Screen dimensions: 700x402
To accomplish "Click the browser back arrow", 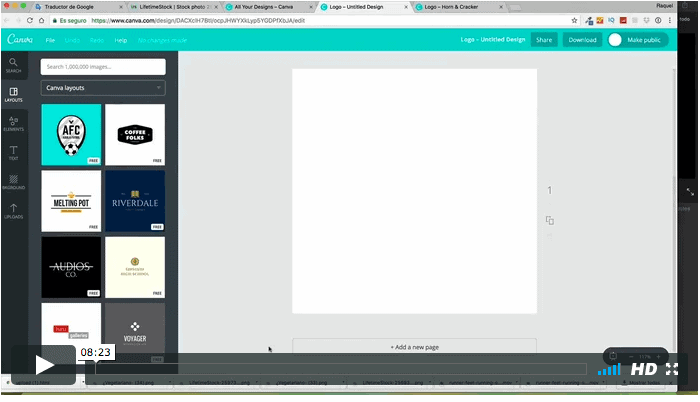I will [x=7, y=21].
